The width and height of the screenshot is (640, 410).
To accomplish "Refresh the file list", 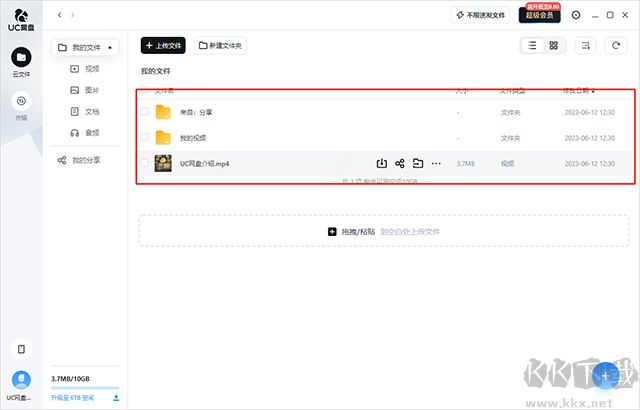I will point(616,45).
